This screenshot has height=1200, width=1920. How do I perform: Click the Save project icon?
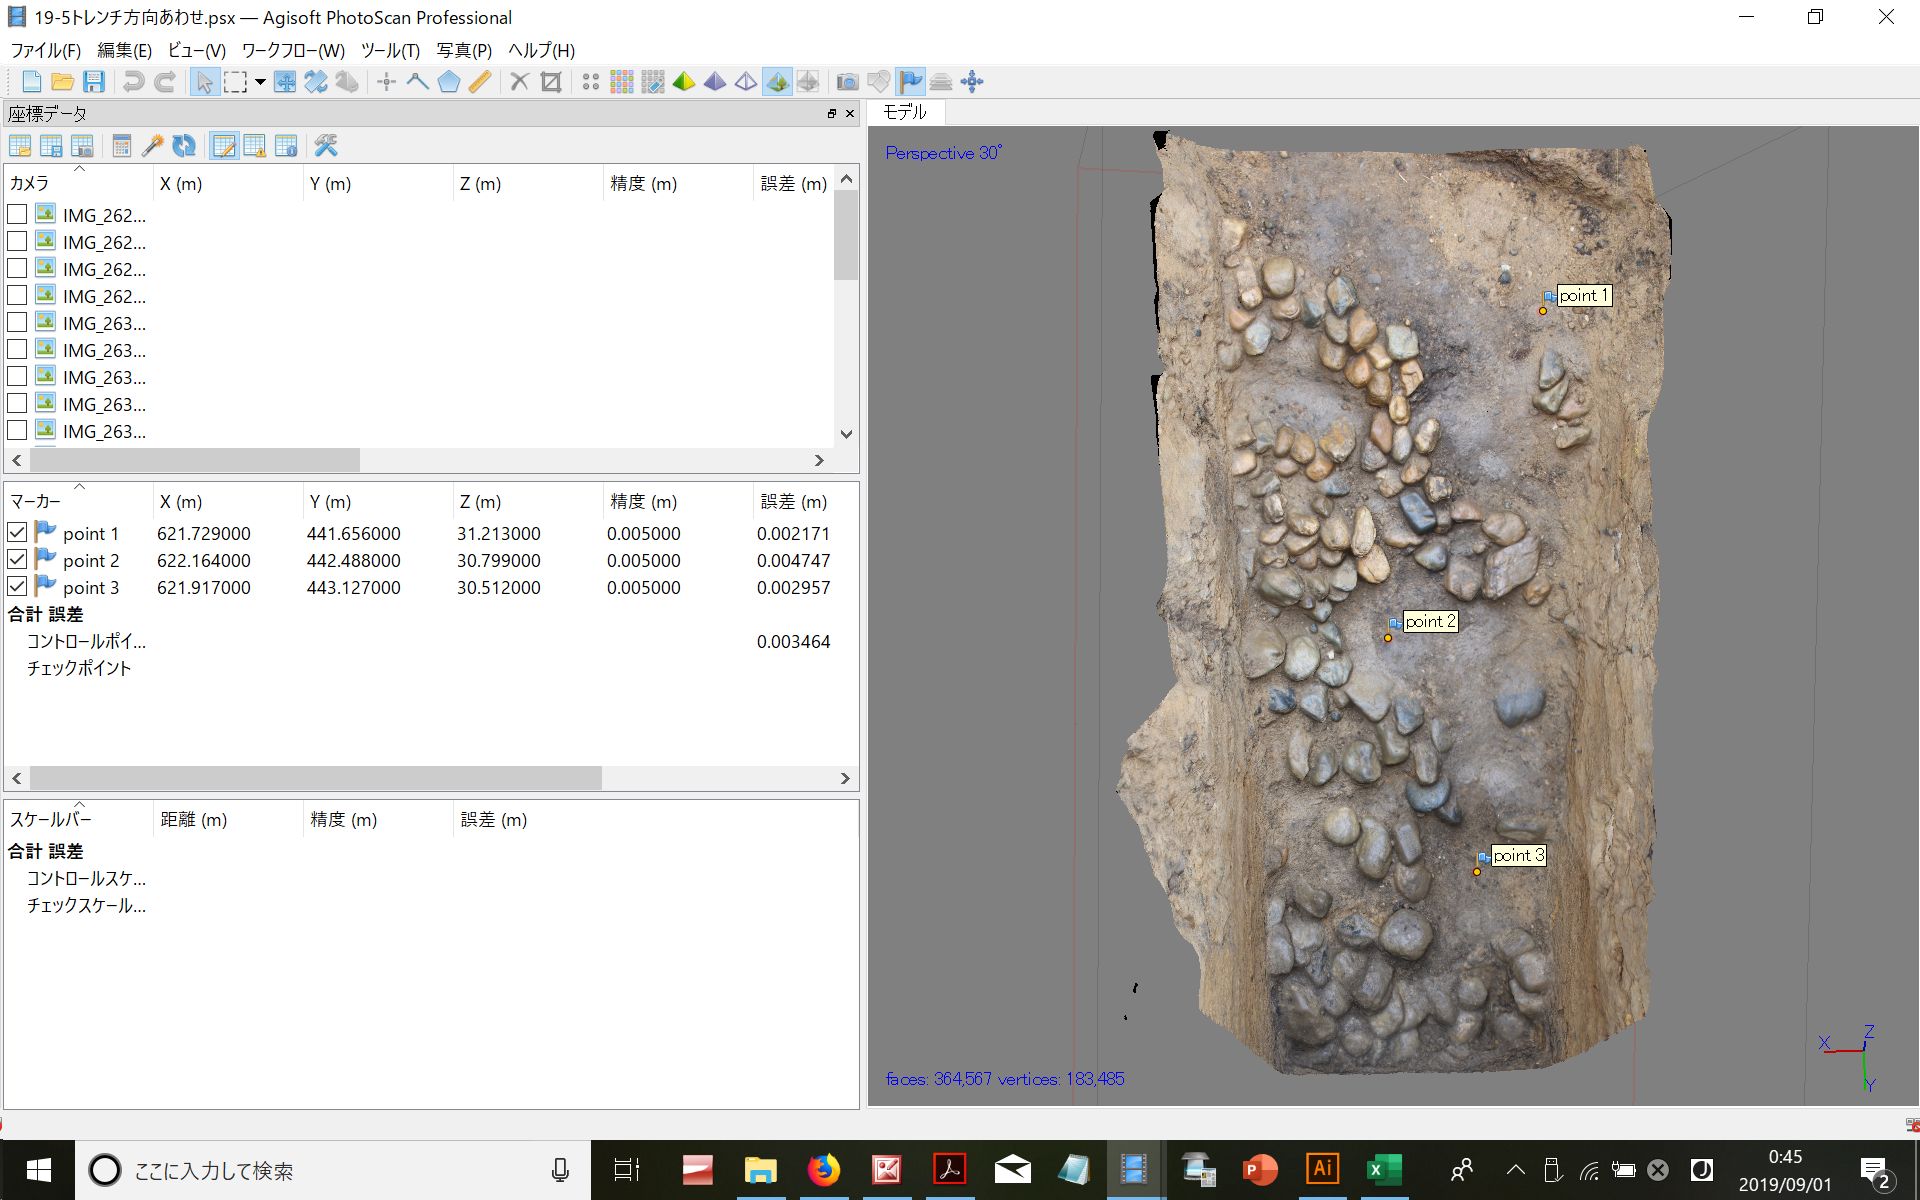(94, 82)
